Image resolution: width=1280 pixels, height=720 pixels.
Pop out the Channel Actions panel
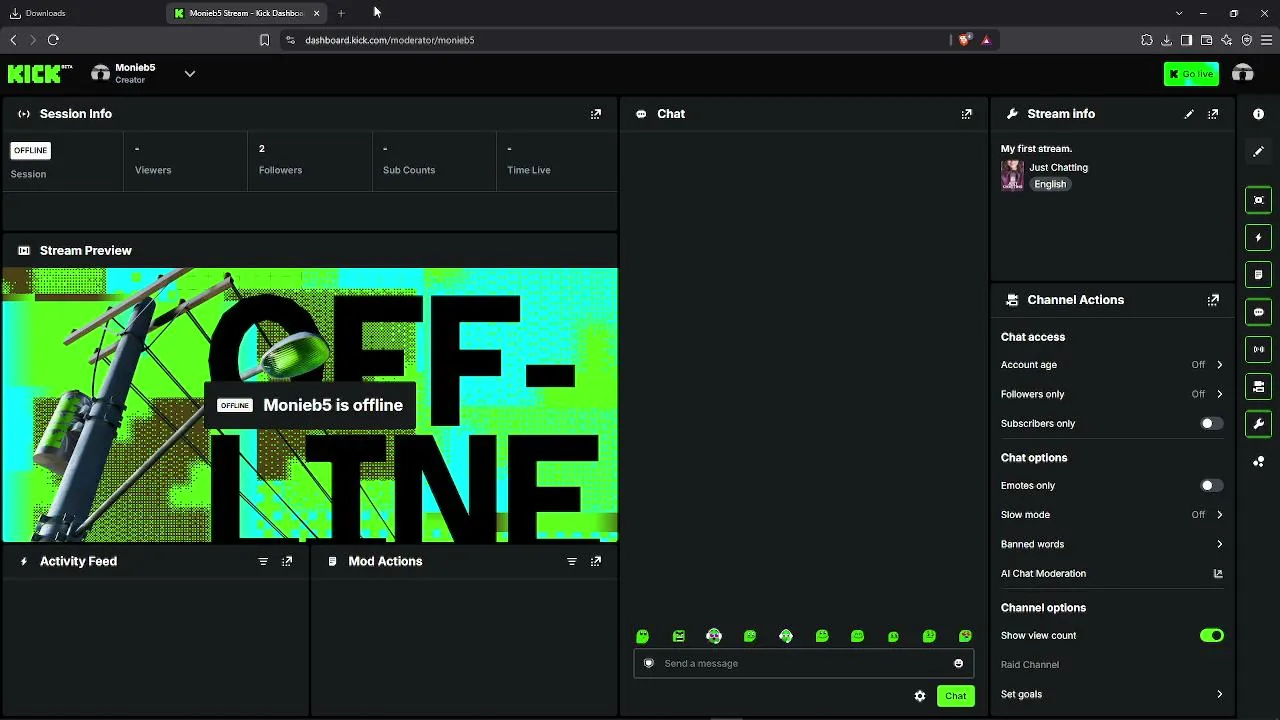[1213, 300]
